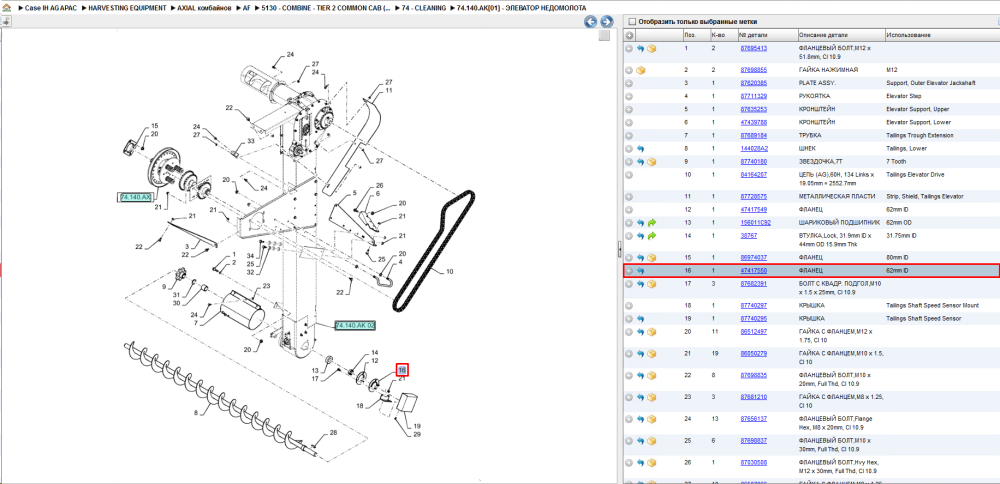Select callout 10 beside the chain in diagram
The image size is (1000, 484).
tap(450, 272)
